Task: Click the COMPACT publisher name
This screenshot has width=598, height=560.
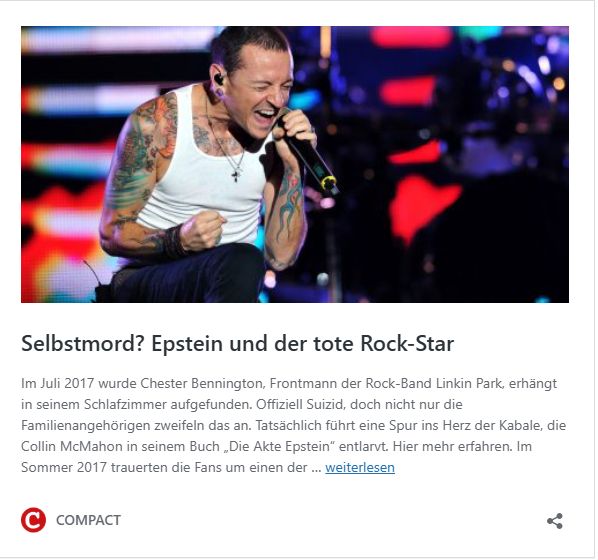Action: click(x=88, y=520)
